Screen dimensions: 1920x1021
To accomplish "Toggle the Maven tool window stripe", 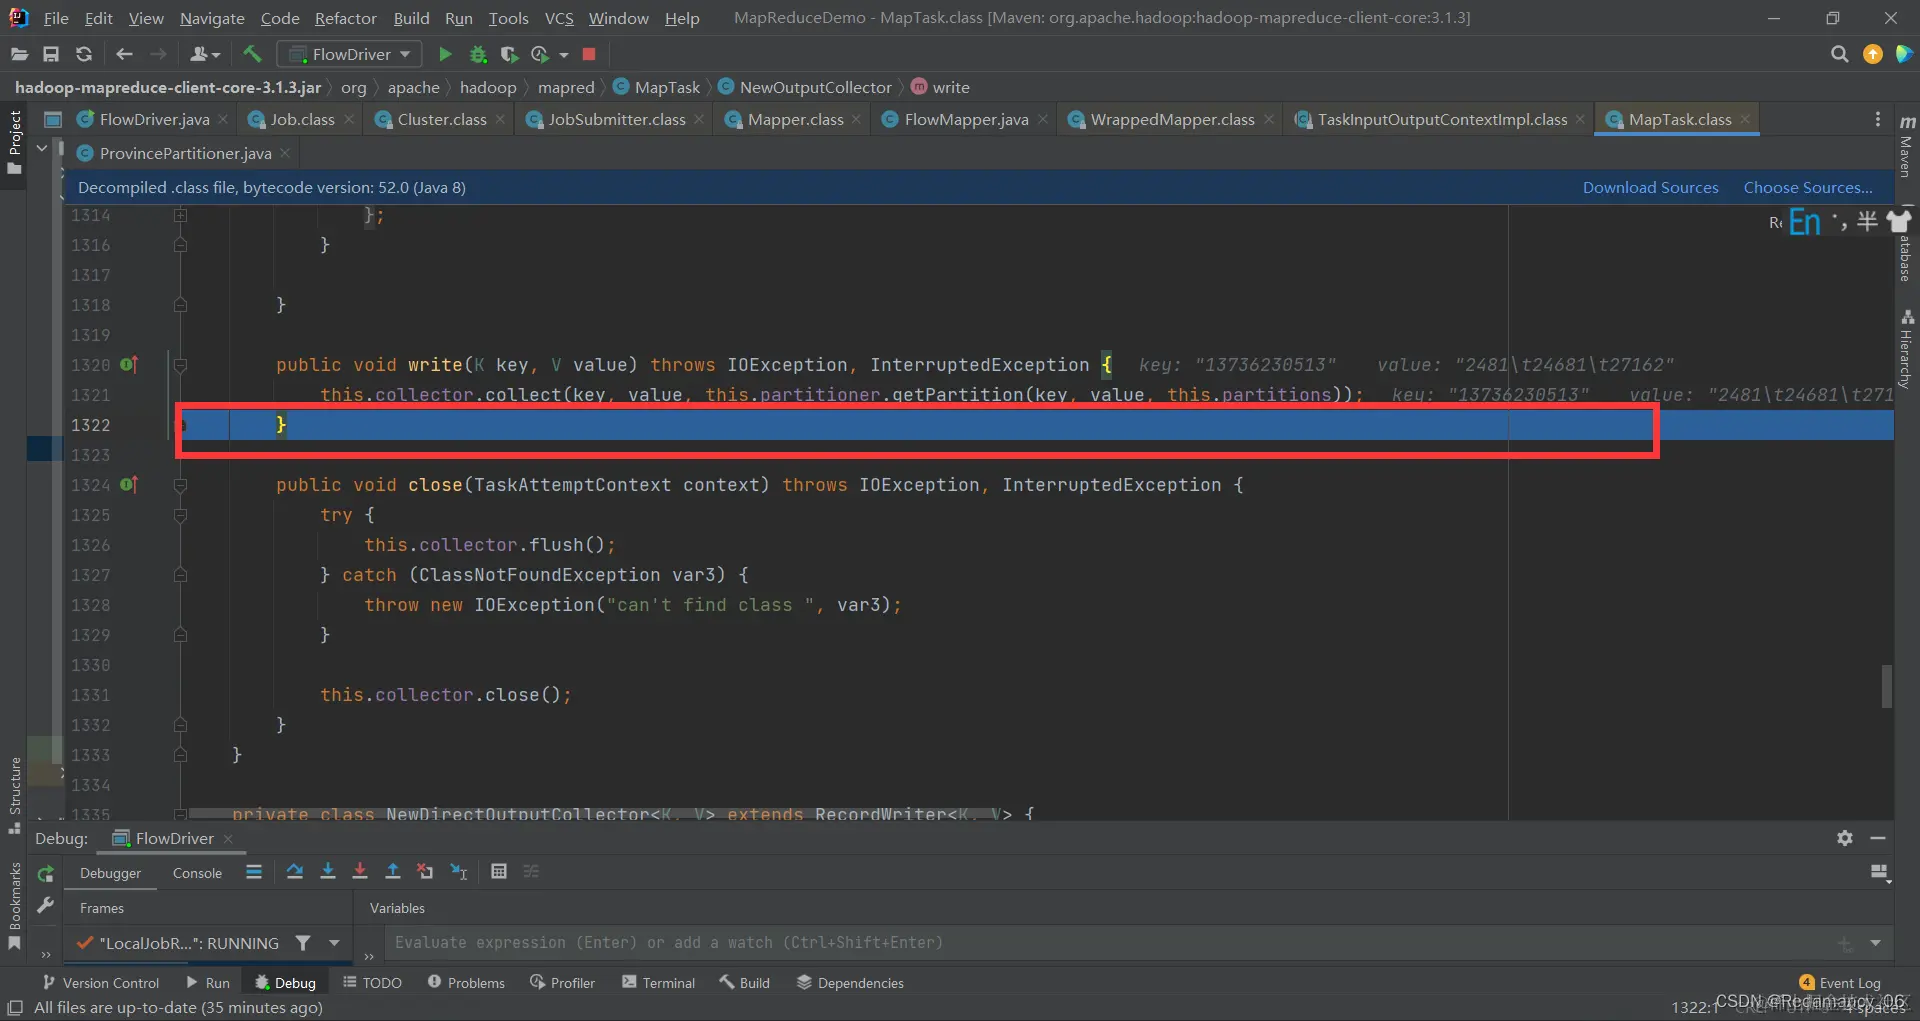I will [x=1906, y=146].
